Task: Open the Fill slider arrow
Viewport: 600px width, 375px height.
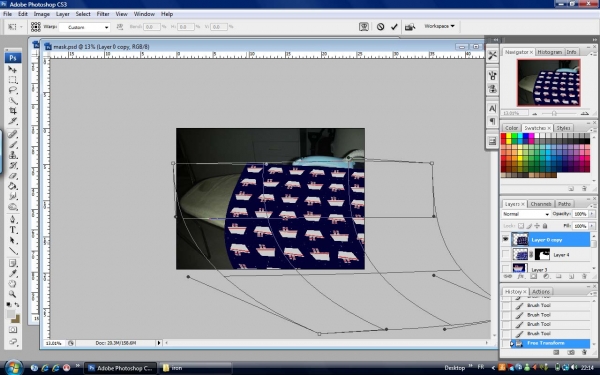Action: [592, 226]
